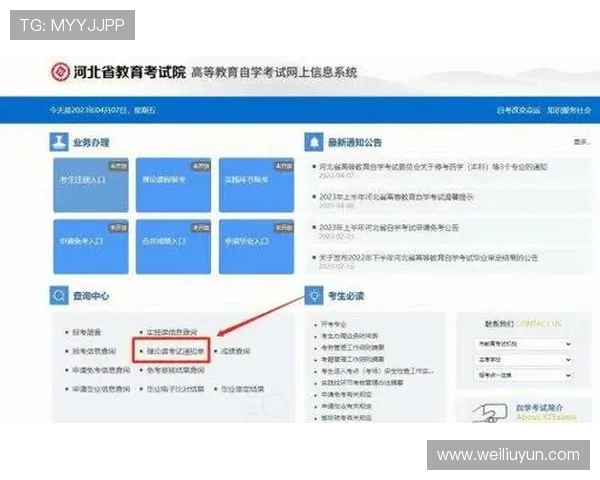The height and width of the screenshot is (480, 600).
Task: Click the 最新通知公告 bell icon
Action: pyautogui.click(x=314, y=142)
